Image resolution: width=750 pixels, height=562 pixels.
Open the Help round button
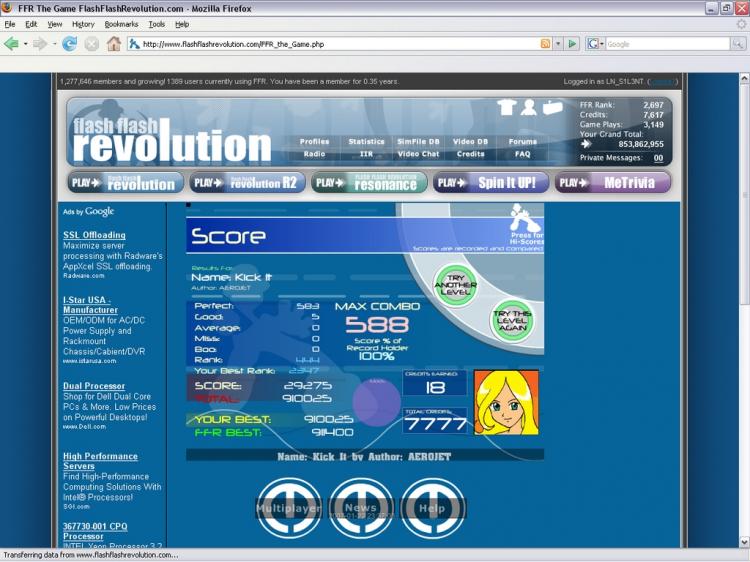click(432, 508)
